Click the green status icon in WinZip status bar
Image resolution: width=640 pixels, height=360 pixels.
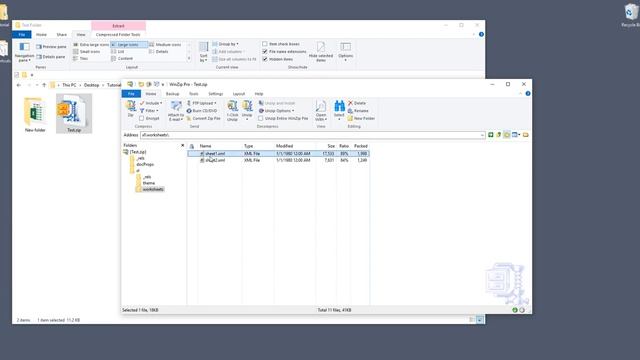coord(515,310)
